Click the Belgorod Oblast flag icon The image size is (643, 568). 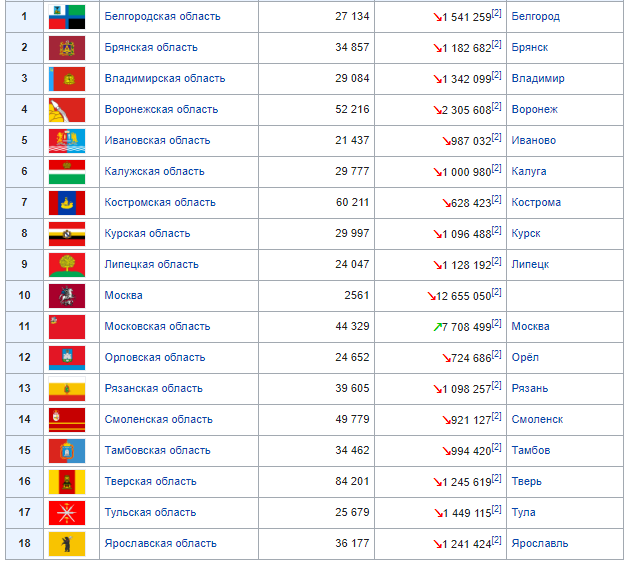67,16
